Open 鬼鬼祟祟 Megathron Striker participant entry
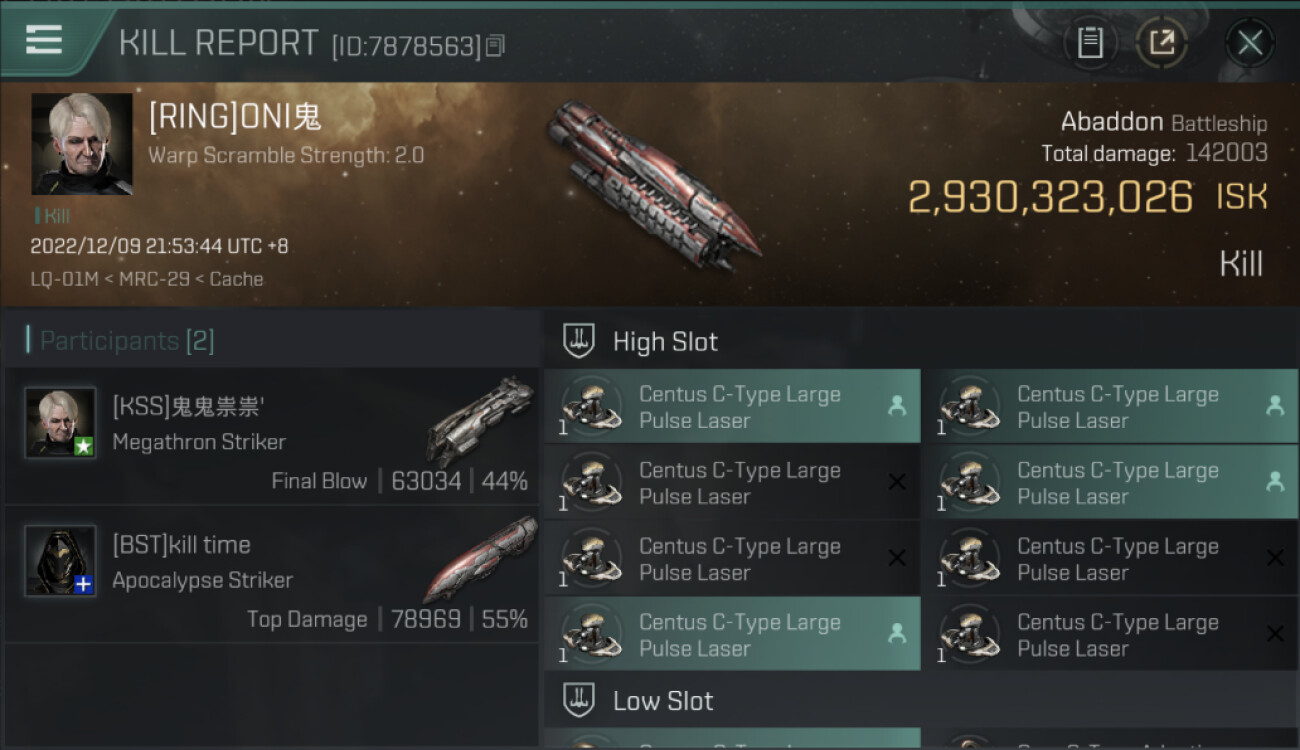 tap(272, 436)
